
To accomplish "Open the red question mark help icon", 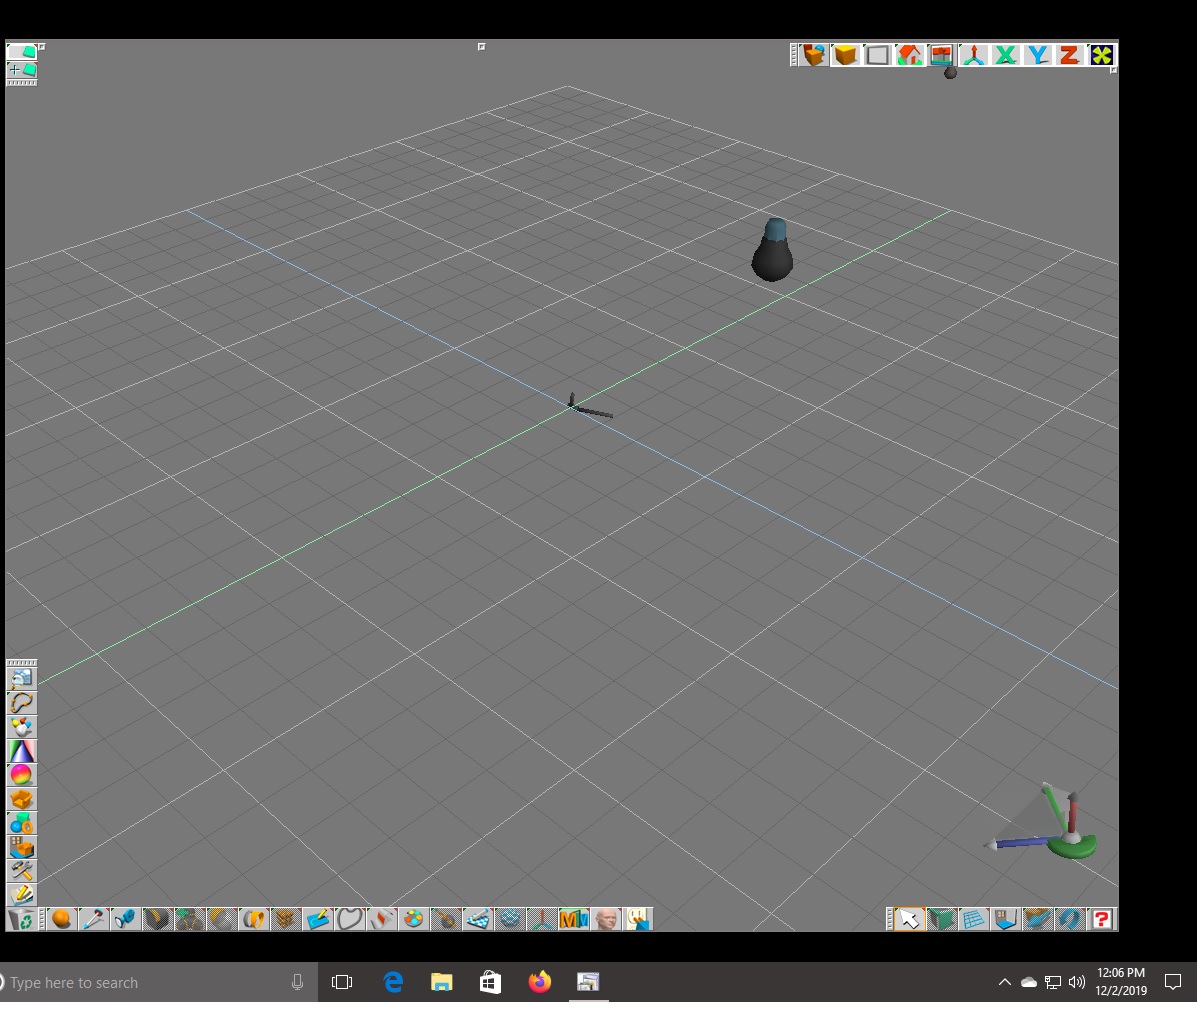I will (1102, 919).
